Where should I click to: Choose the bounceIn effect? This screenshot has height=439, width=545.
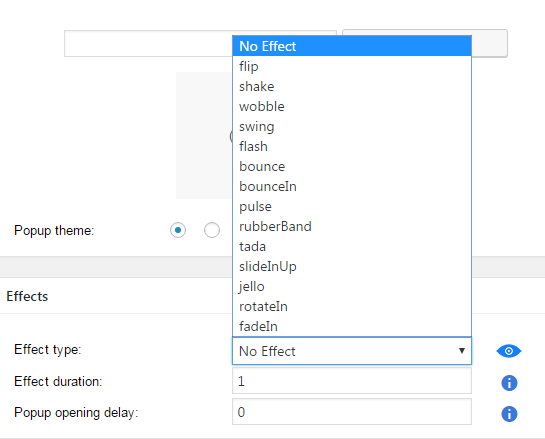point(352,186)
